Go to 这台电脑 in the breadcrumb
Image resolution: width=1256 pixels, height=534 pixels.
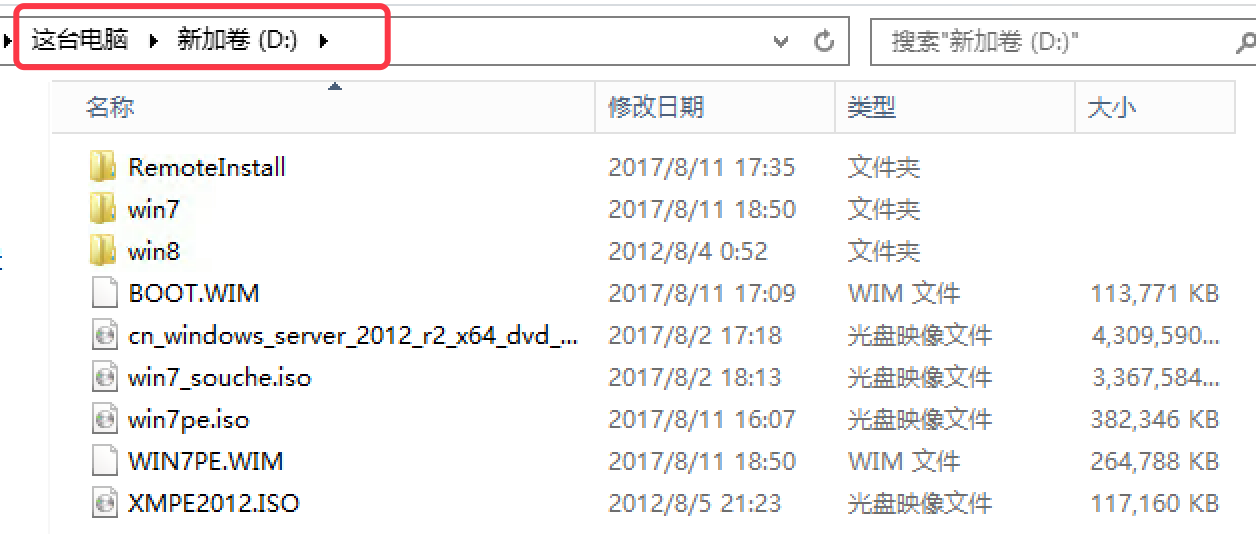(80, 41)
